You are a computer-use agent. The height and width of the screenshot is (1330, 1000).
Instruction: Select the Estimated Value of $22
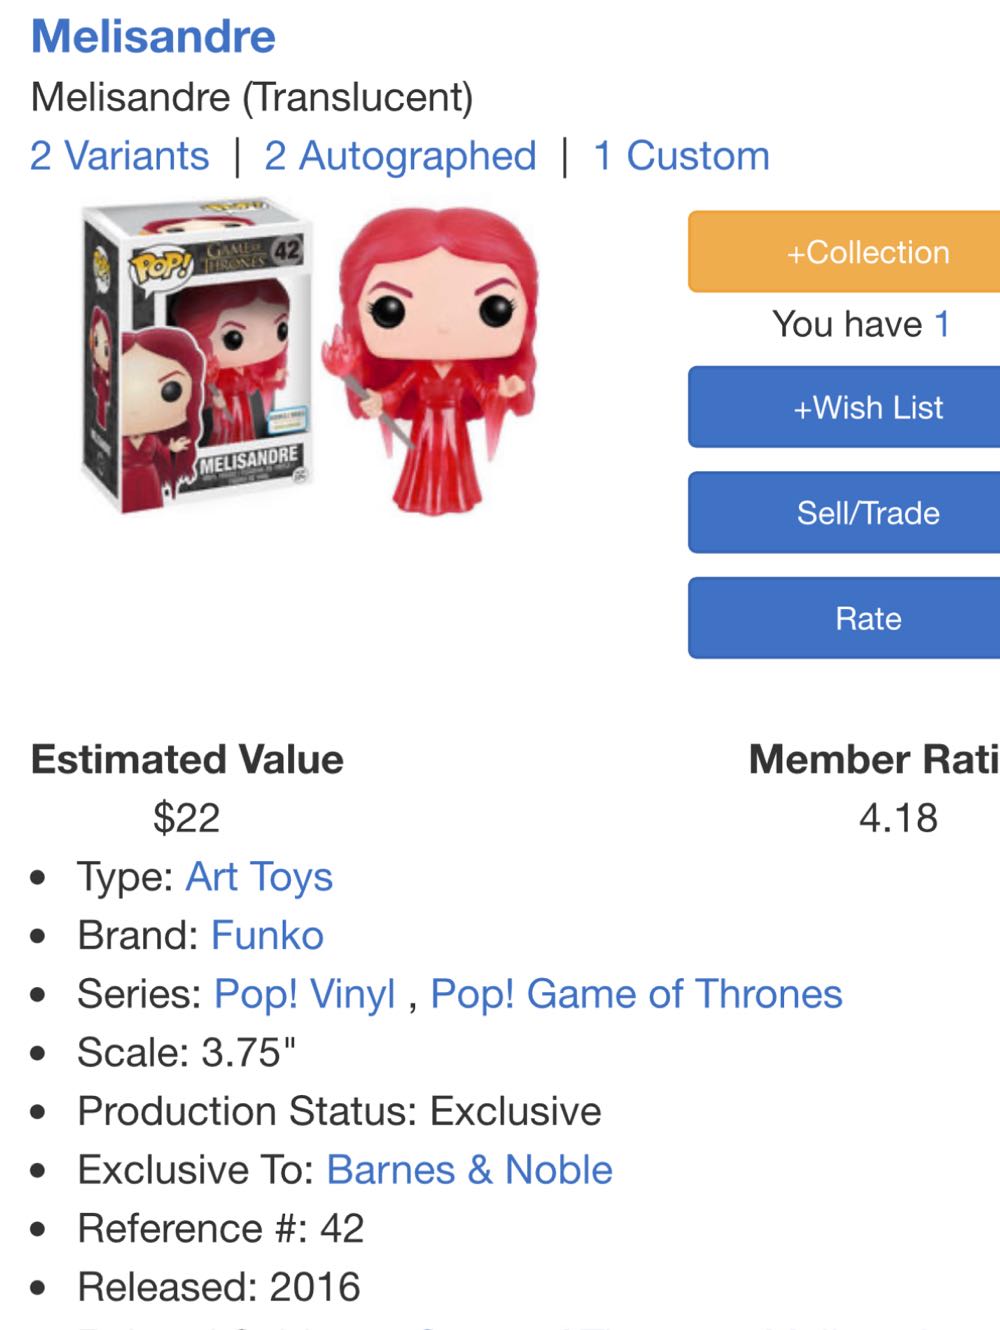click(x=186, y=818)
